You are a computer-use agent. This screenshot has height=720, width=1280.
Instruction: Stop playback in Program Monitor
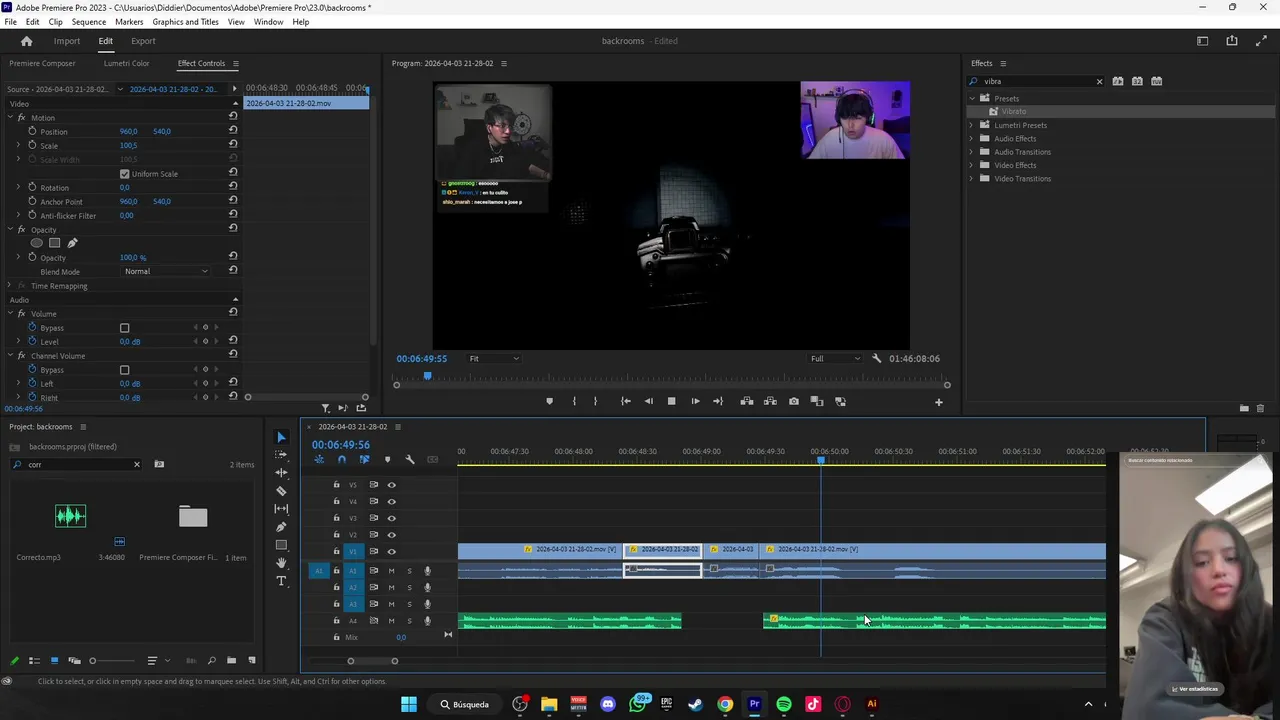click(x=671, y=401)
